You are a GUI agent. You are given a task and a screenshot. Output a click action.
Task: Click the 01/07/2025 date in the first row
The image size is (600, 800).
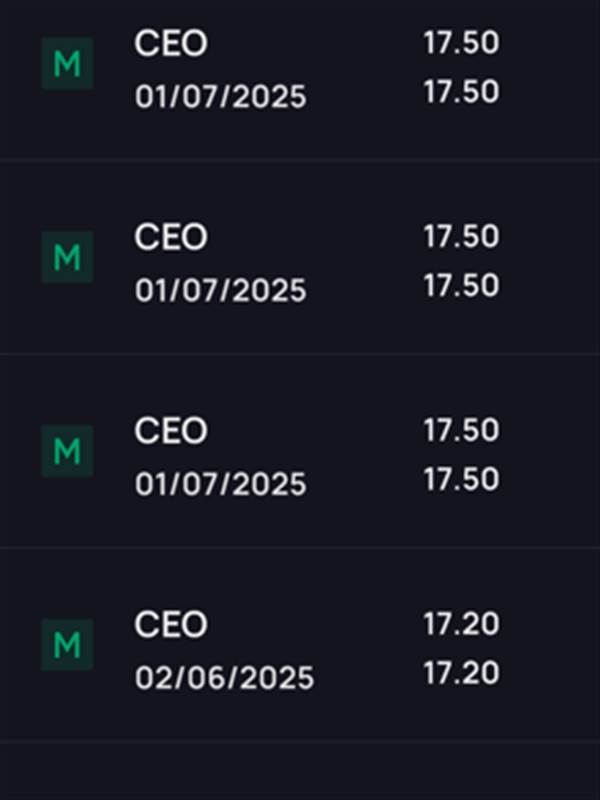(220, 97)
